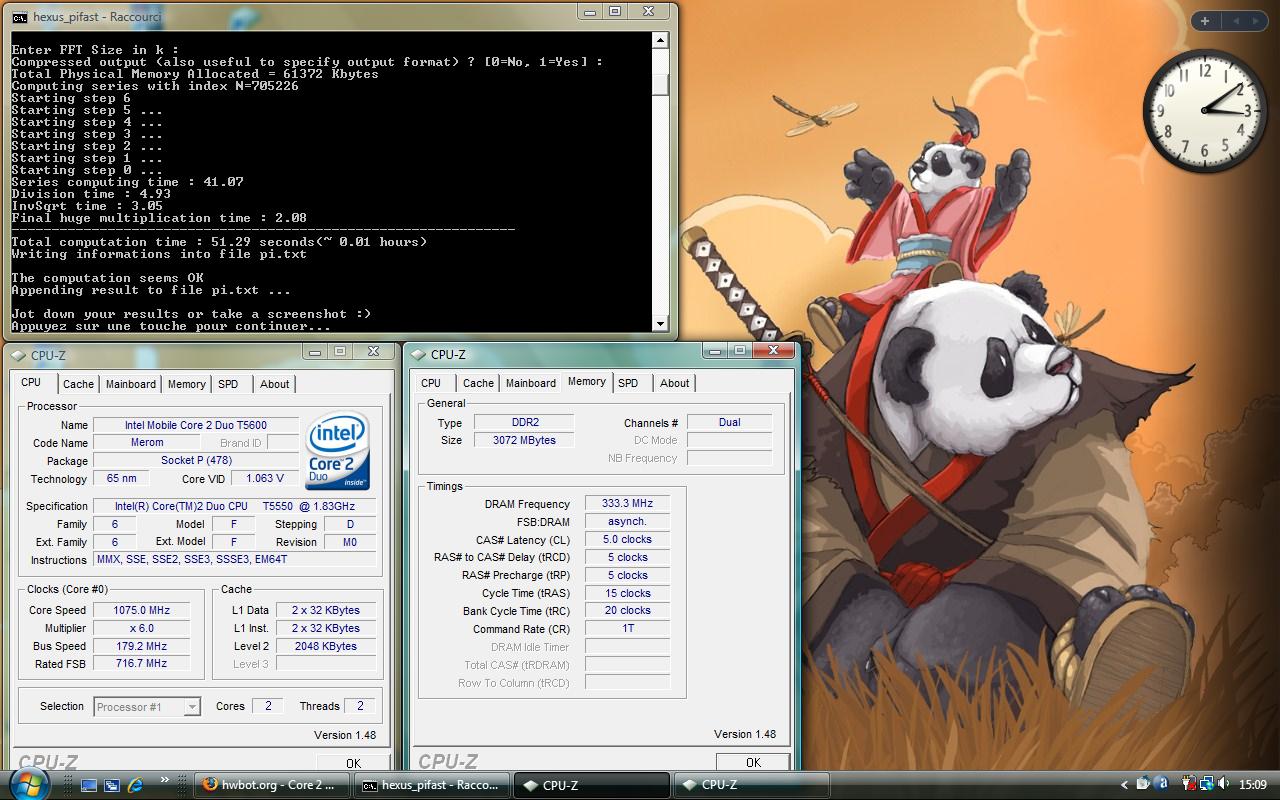This screenshot has height=800, width=1280.
Task: Click the Instructions field MMX, SSE list
Action: coord(235,559)
